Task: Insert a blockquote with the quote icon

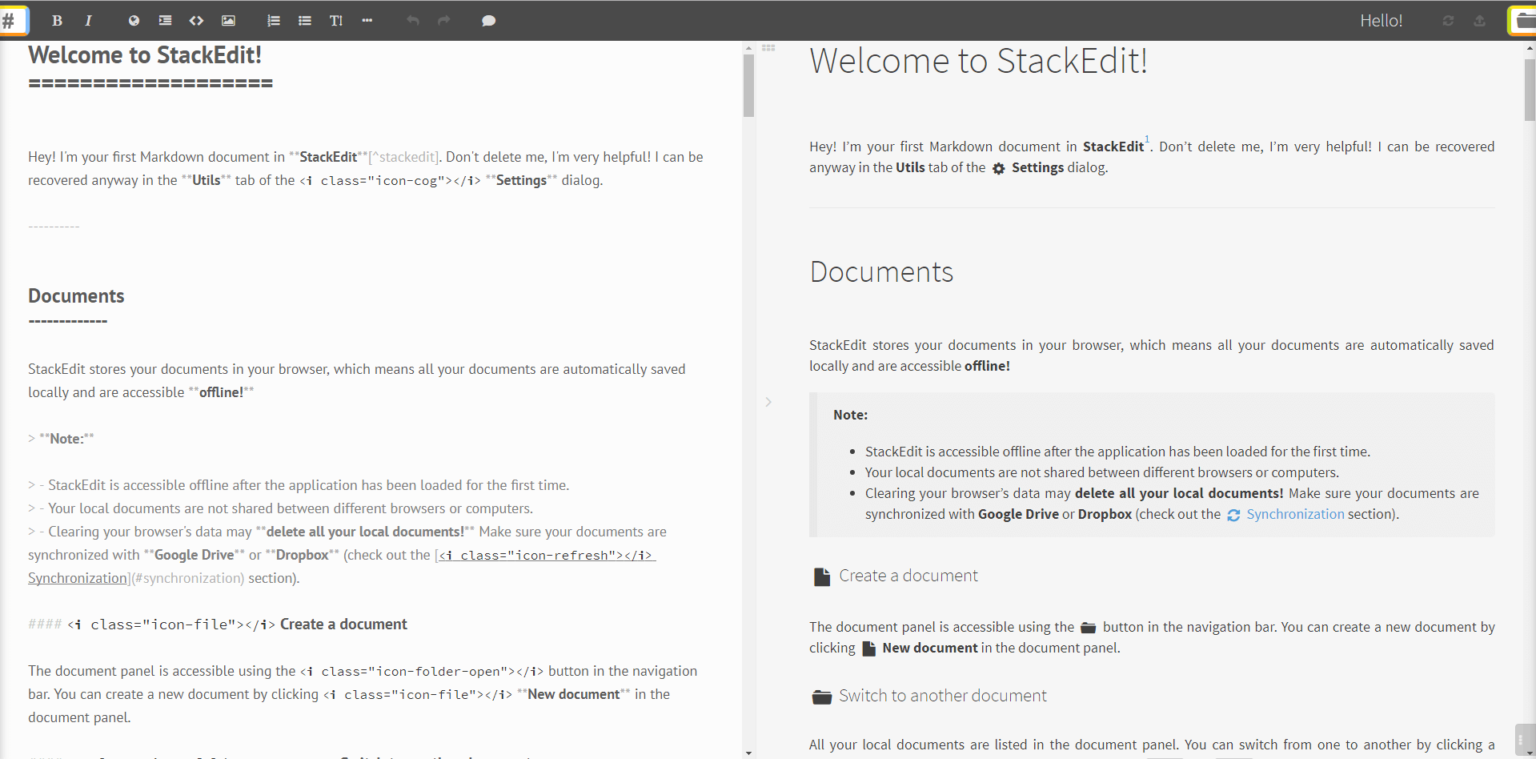Action: 164,20
